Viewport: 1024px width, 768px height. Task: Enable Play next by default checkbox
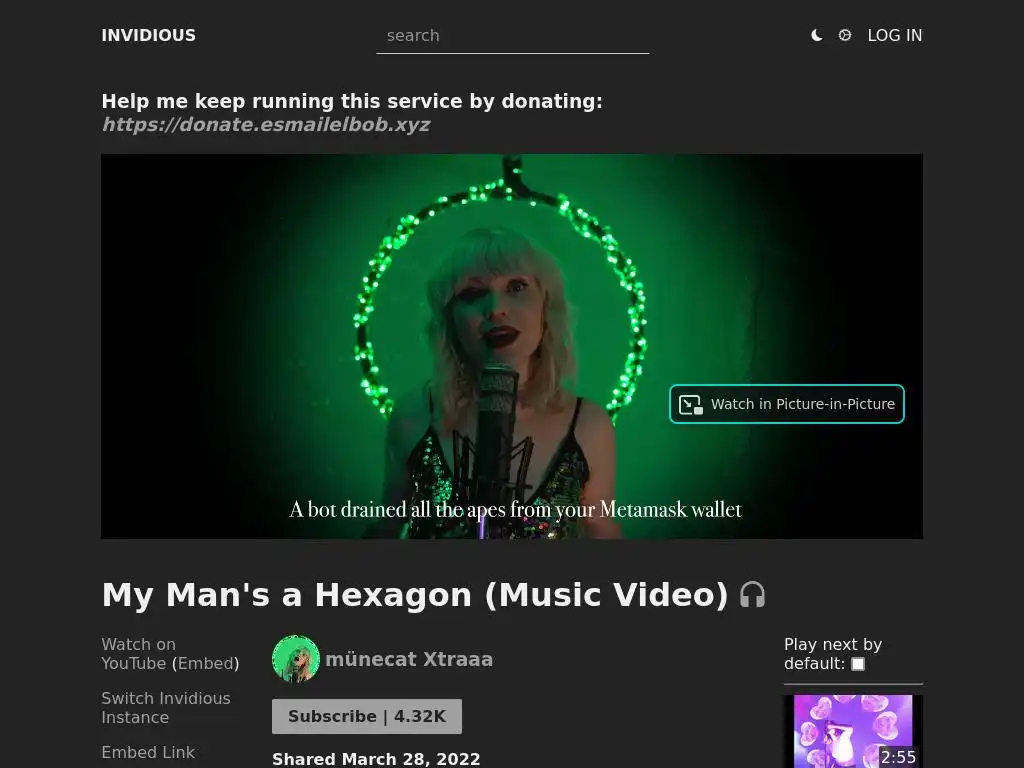(x=858, y=664)
